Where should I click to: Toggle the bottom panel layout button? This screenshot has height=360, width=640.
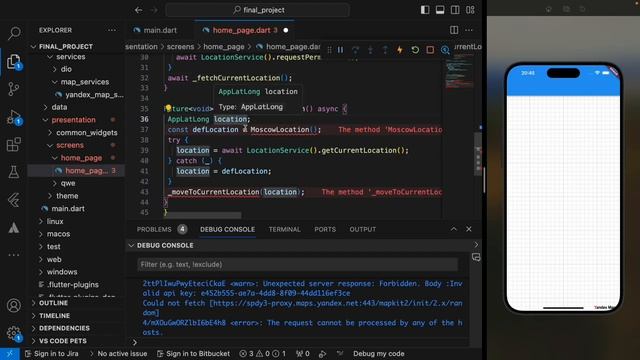point(440,10)
